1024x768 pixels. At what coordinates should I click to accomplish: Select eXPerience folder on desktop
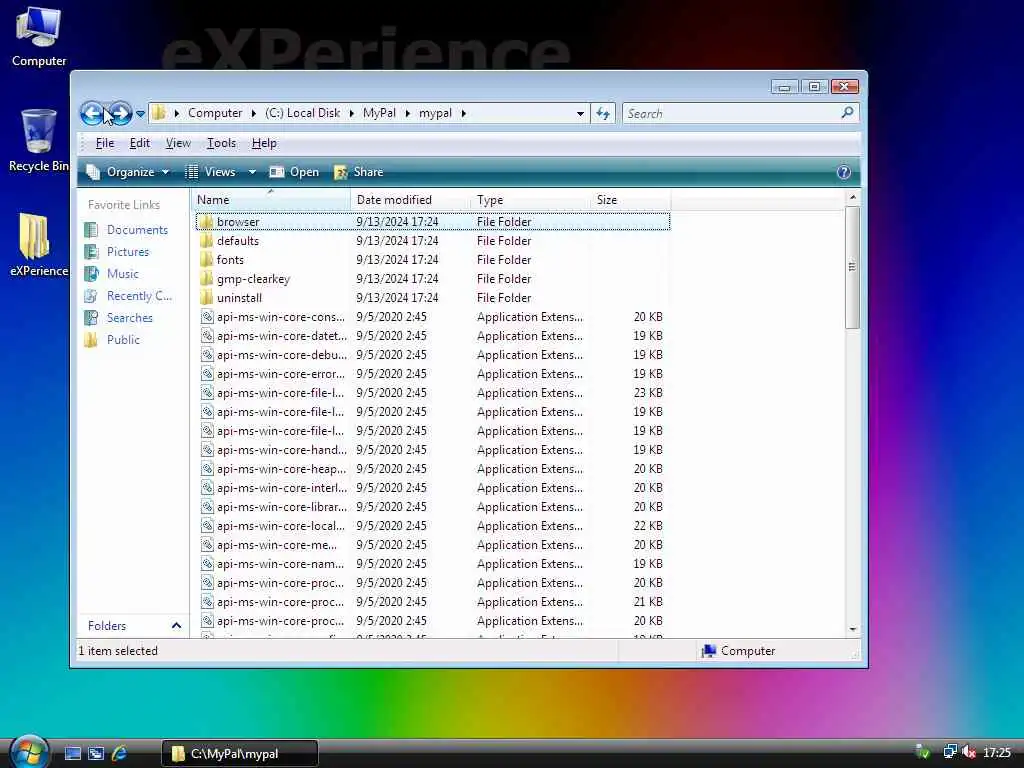(39, 245)
